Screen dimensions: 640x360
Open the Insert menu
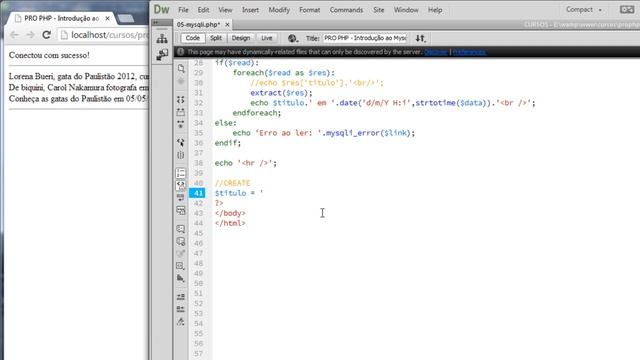pyautogui.click(x=250, y=10)
